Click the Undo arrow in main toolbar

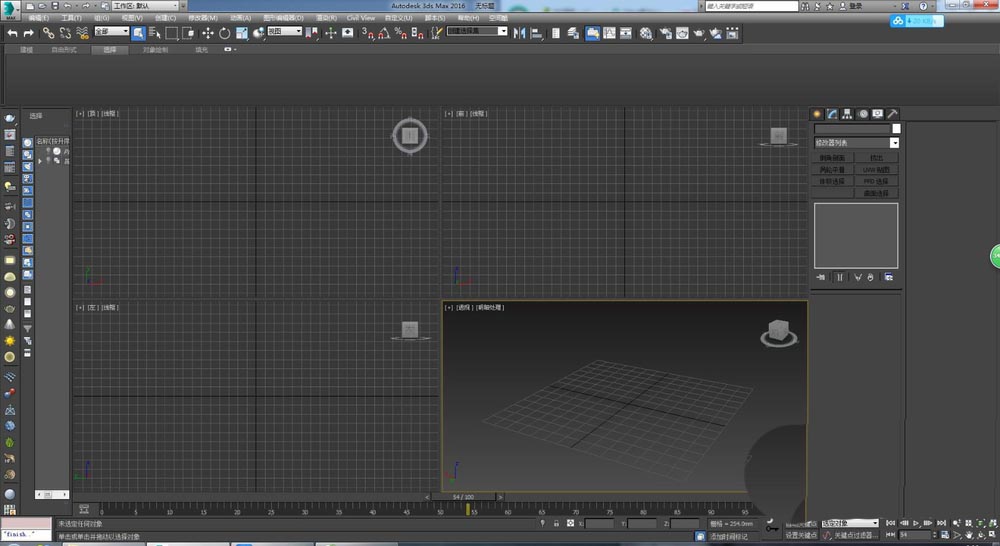point(12,33)
